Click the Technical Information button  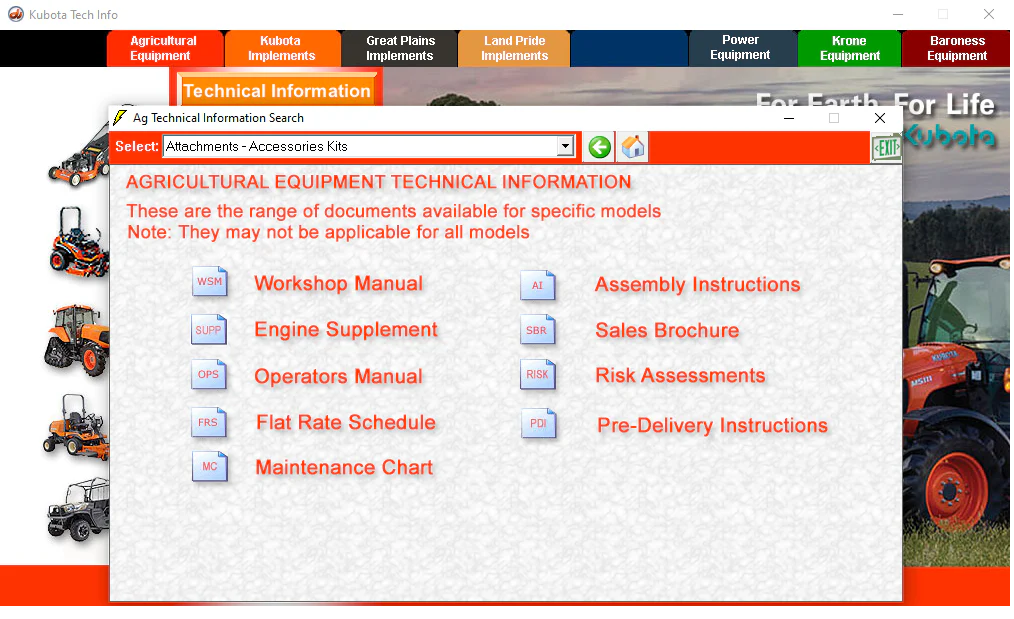point(277,91)
